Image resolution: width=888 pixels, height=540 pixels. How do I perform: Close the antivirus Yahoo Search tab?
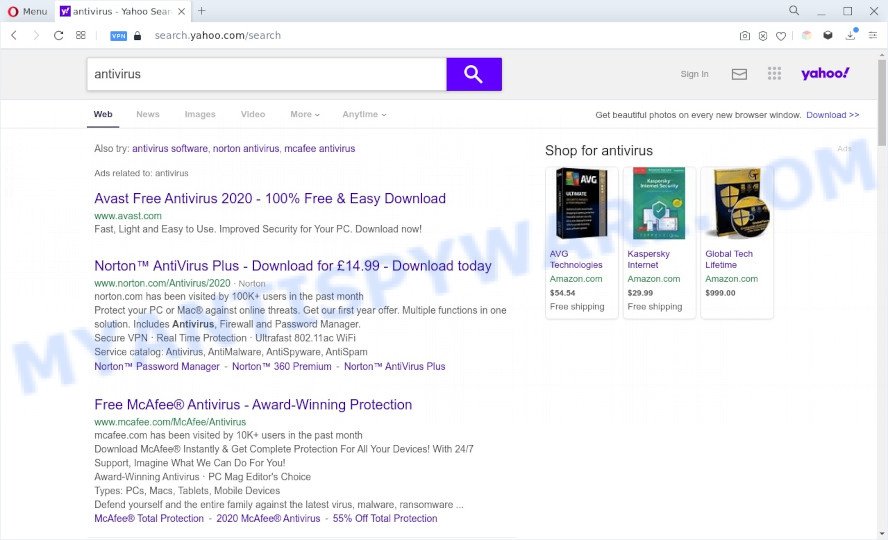(181, 11)
